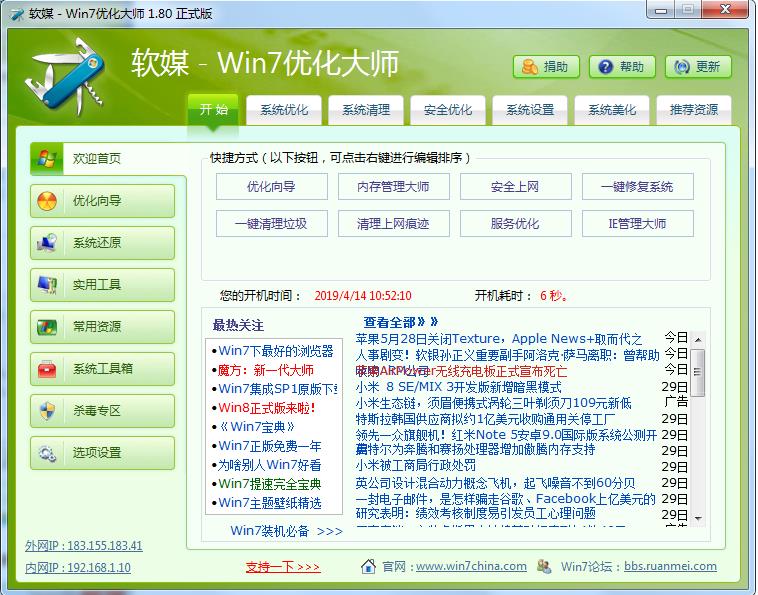Open the www.win7china.com link
This screenshot has width=758, height=595.
point(471,566)
